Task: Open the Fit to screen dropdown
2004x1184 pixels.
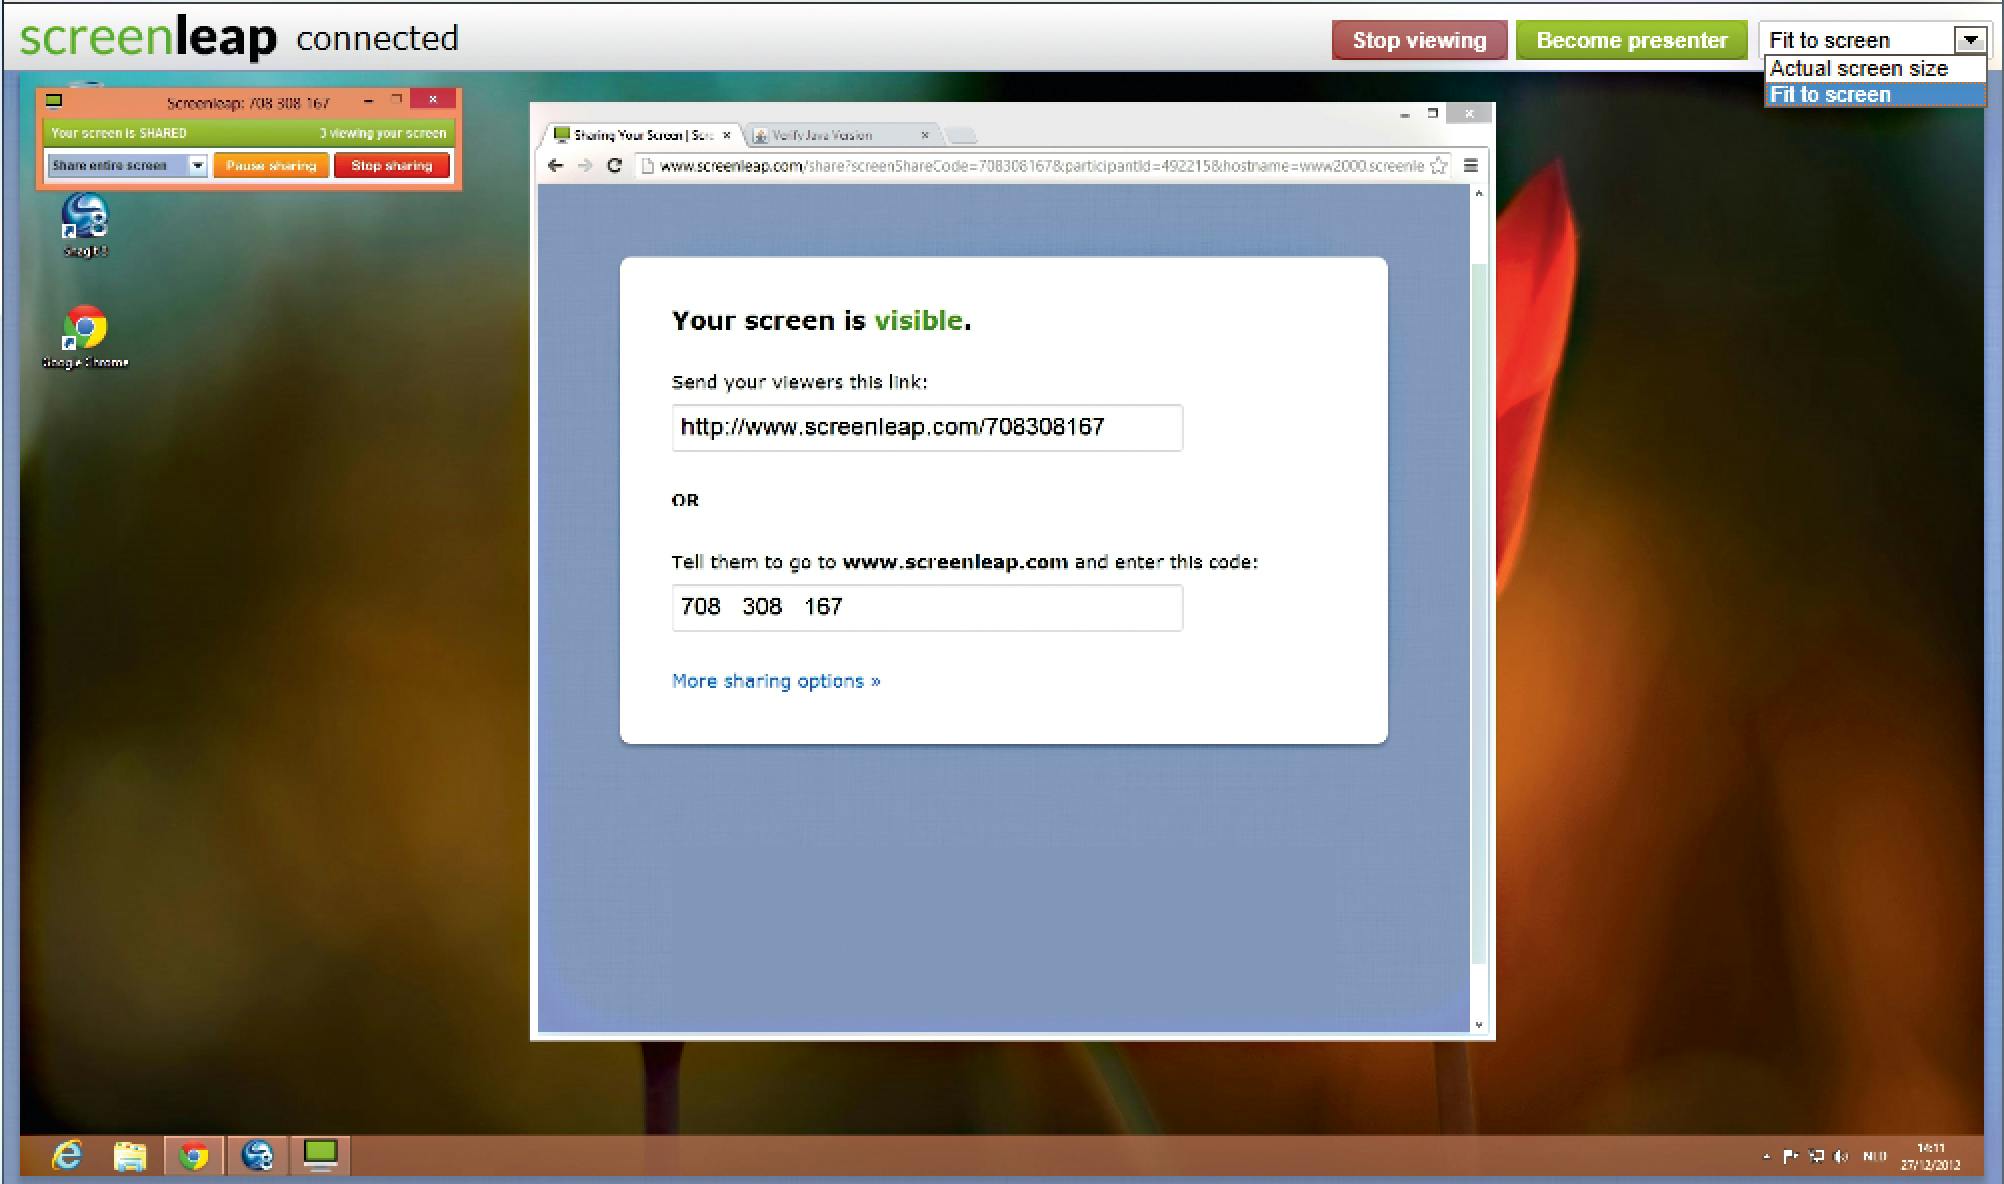Action: 1970,40
